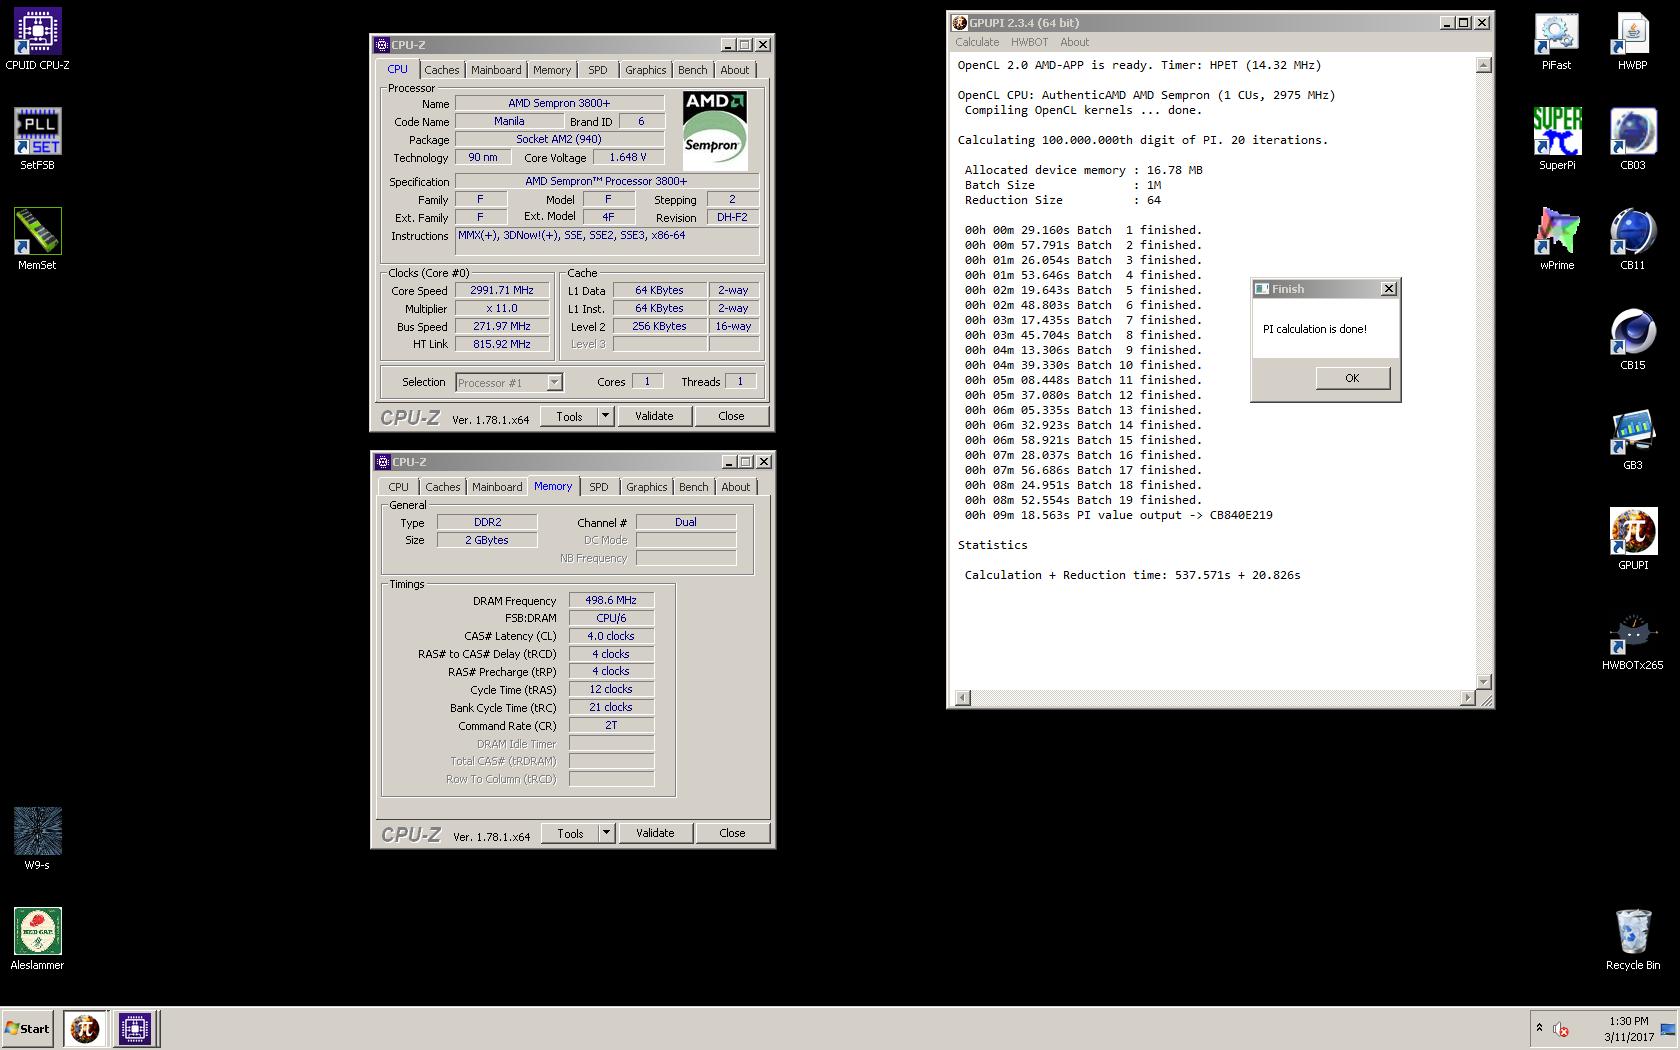
Task: Click the AMD Sempron logo image
Action: tap(715, 130)
